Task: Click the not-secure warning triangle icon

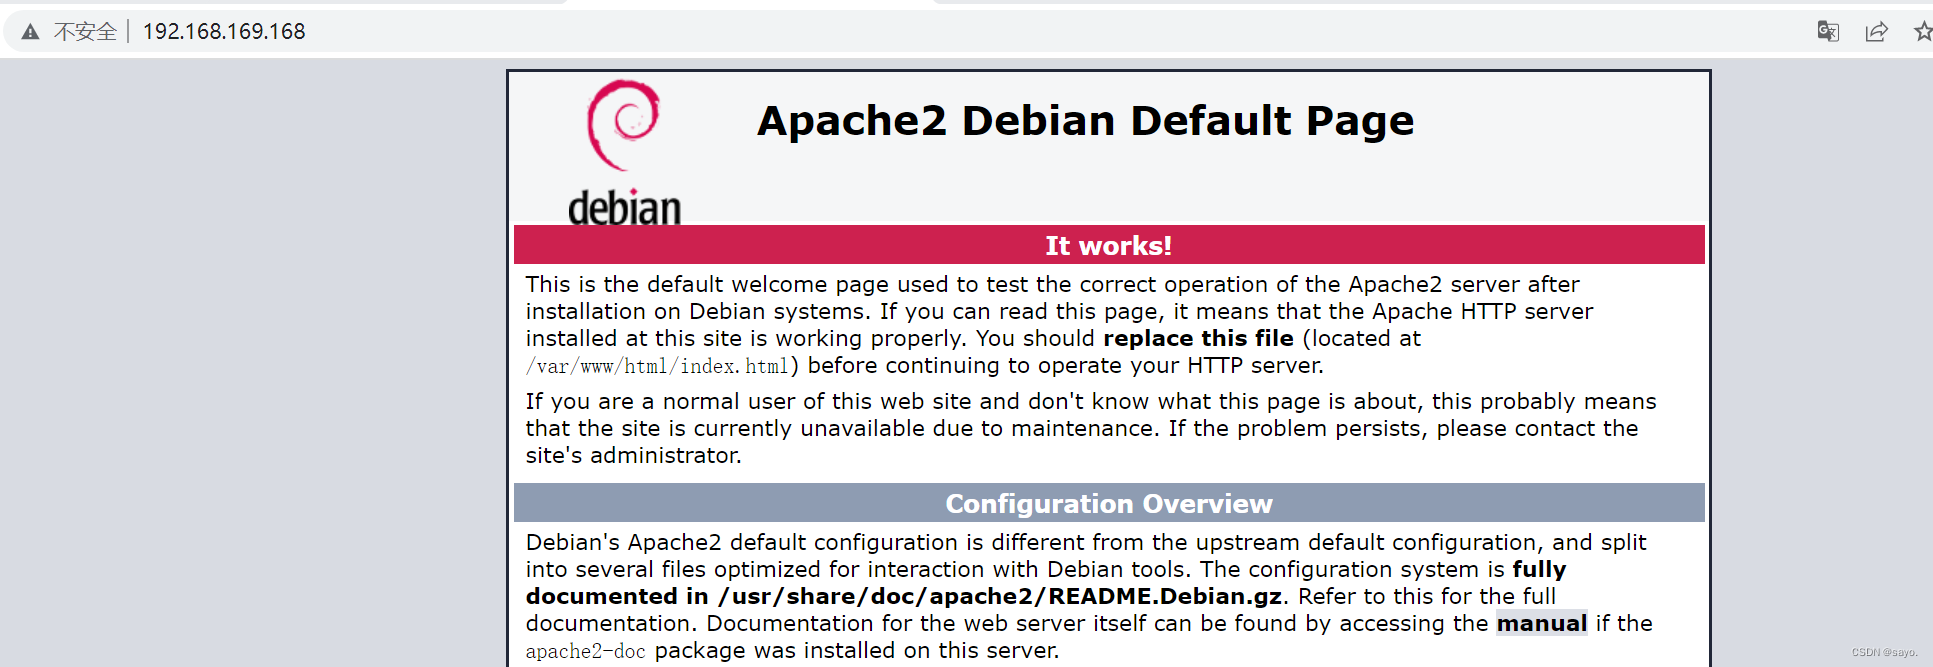Action: click(x=30, y=32)
